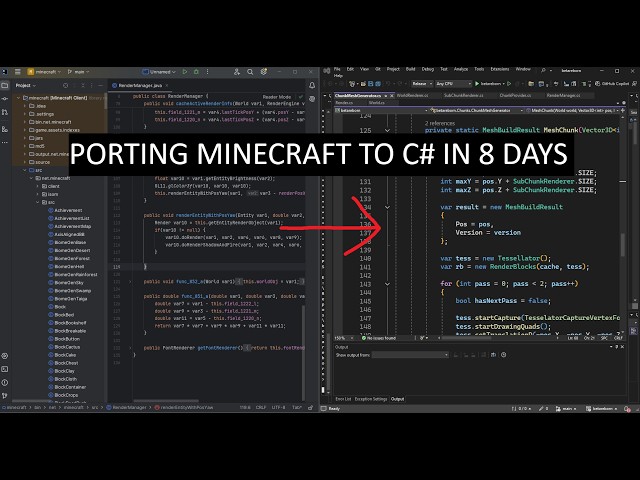Close RenderManager.java tab in IntelliJ
This screenshot has height=480, width=640.
click(167, 86)
